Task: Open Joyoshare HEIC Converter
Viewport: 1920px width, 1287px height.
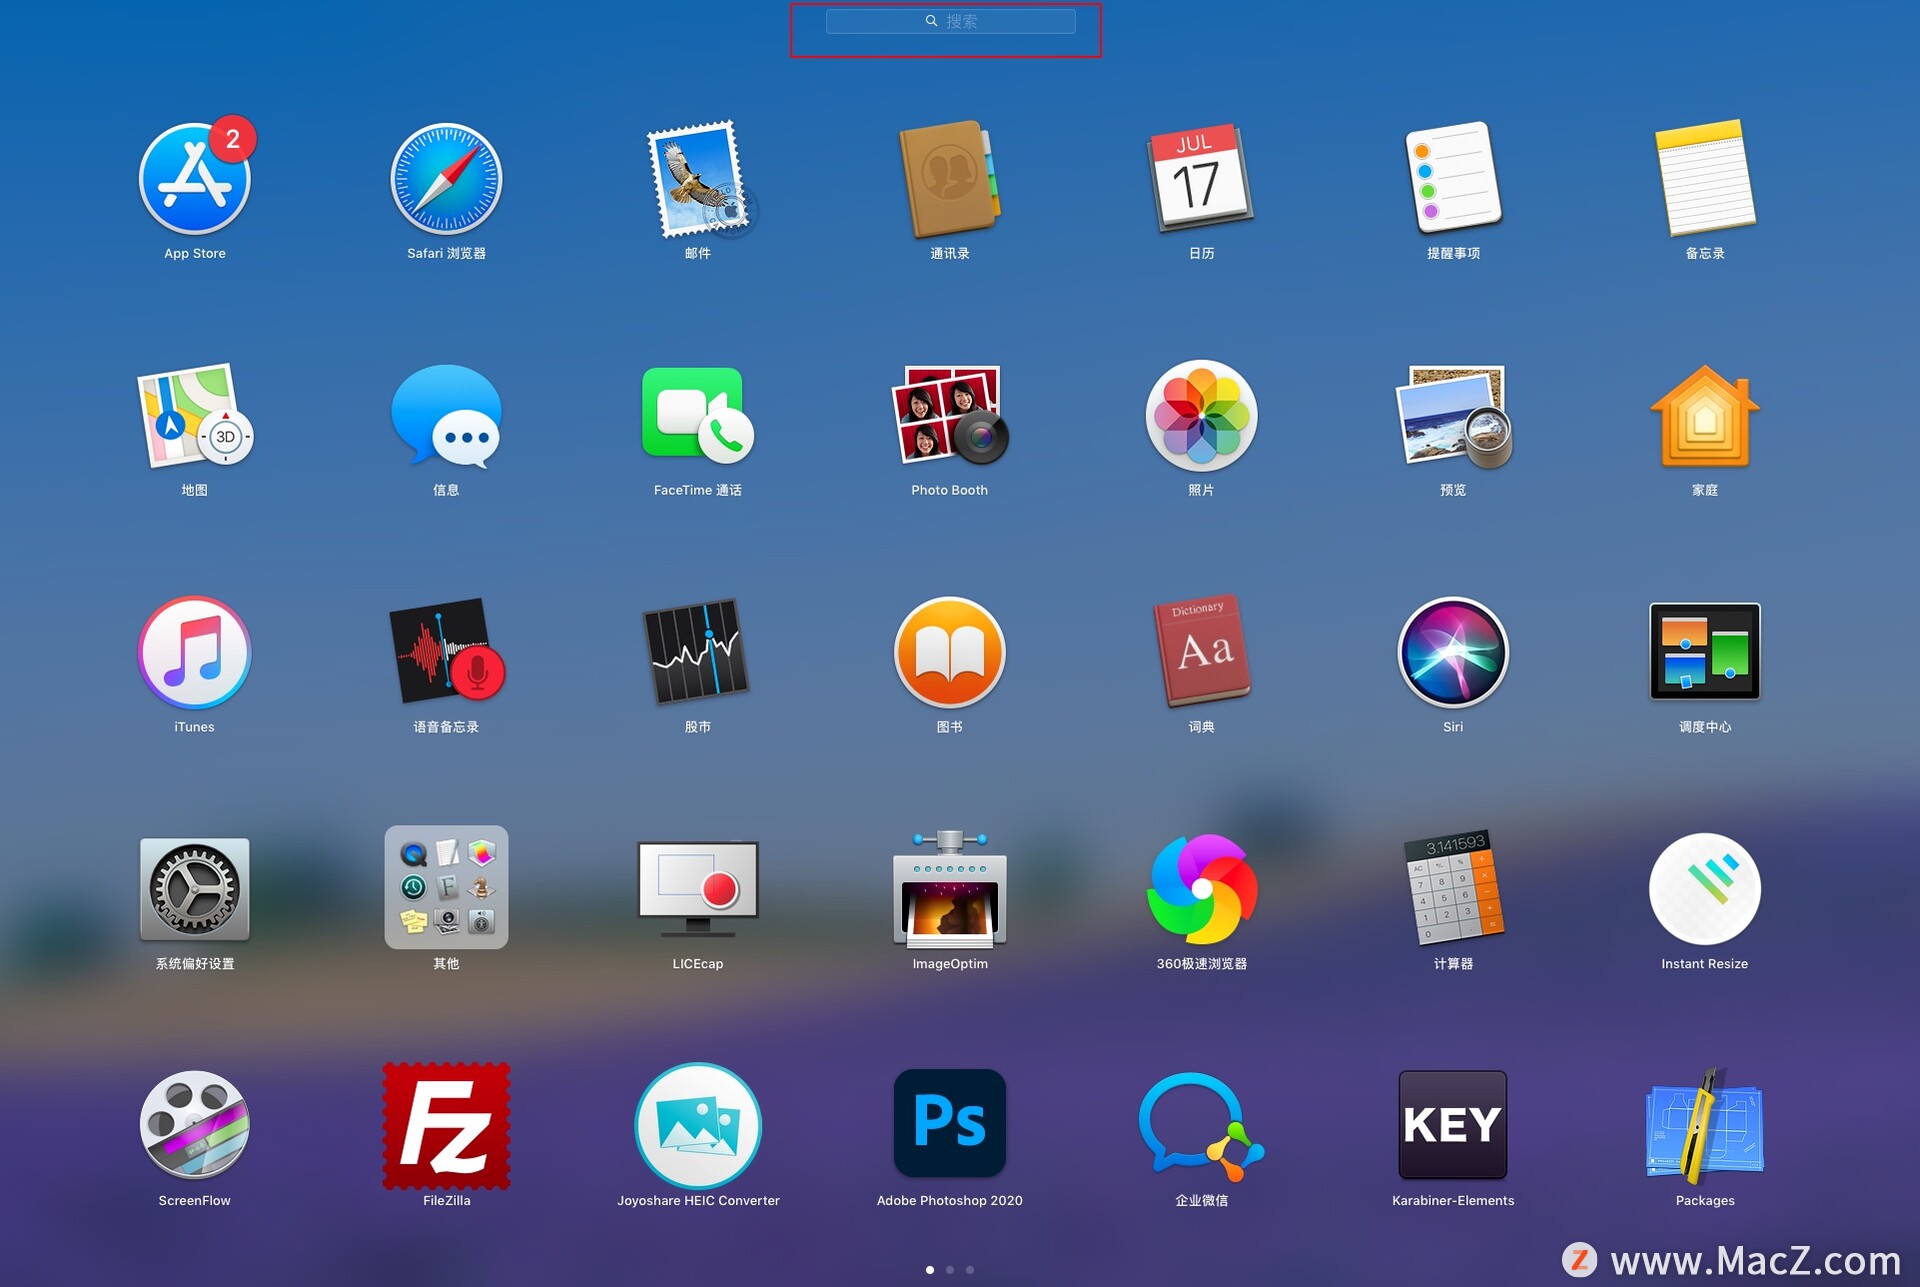Action: pos(698,1125)
